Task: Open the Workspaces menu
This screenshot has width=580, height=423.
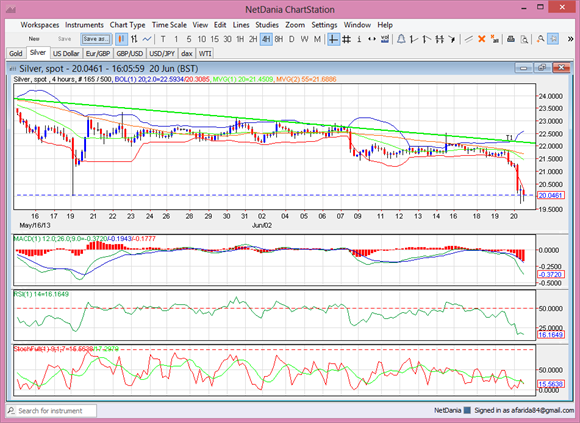Action: [40, 25]
